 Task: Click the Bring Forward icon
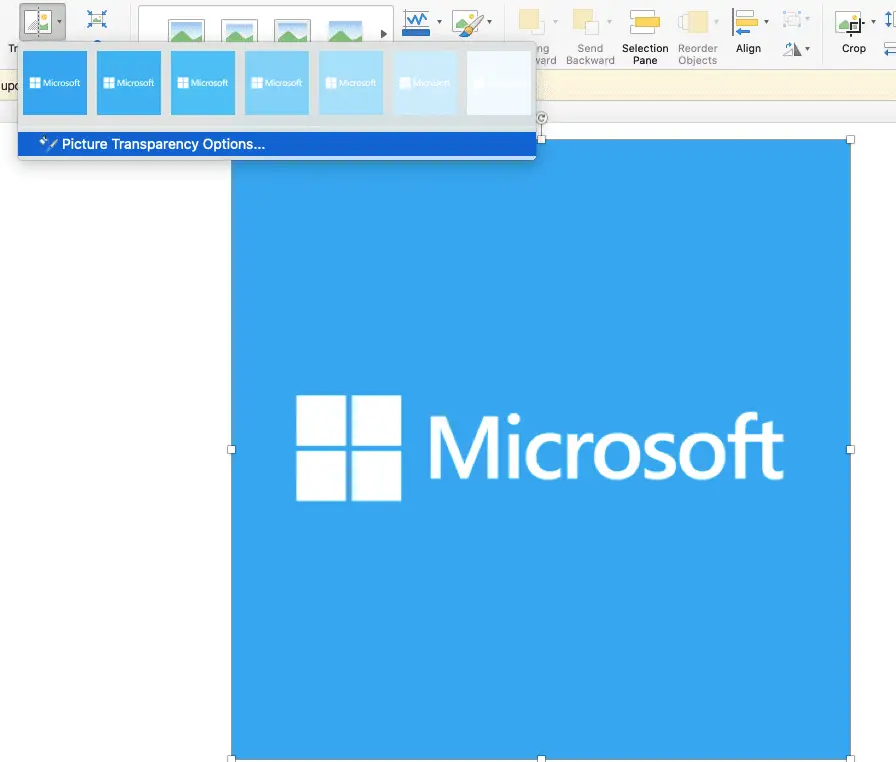pyautogui.click(x=531, y=22)
